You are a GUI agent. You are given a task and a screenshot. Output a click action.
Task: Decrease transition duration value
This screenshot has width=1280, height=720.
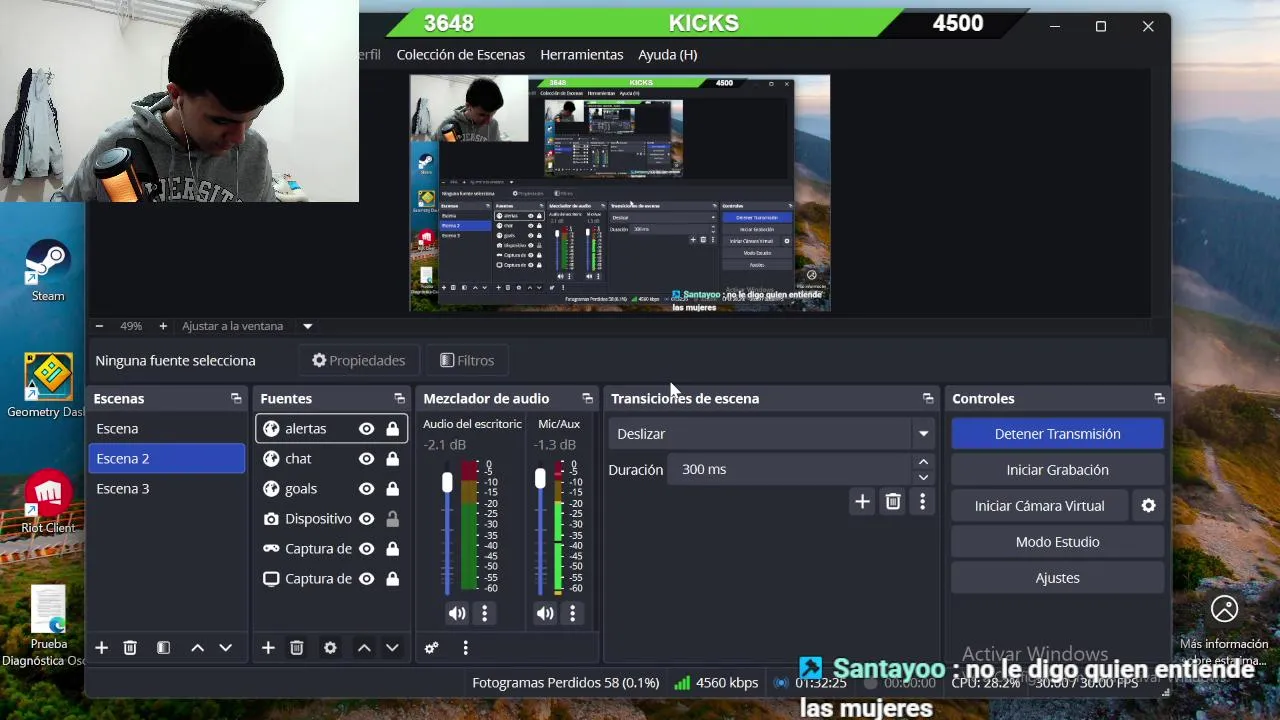pyautogui.click(x=923, y=477)
